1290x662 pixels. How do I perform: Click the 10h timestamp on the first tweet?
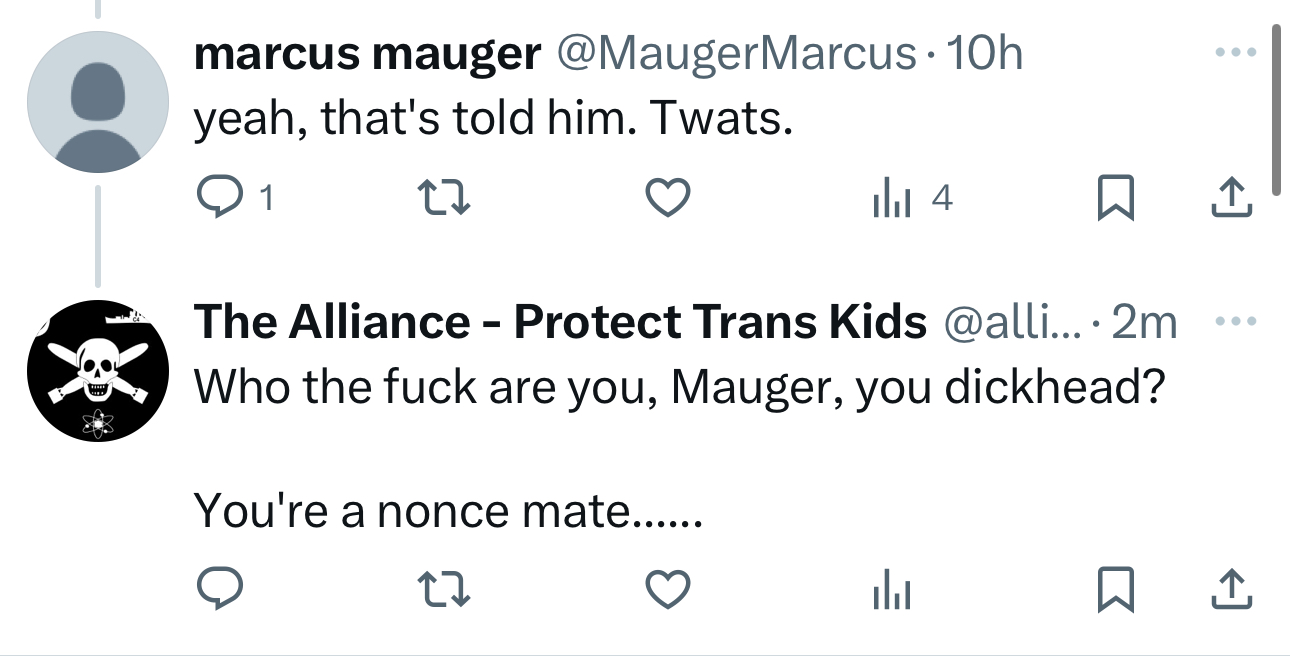984,53
